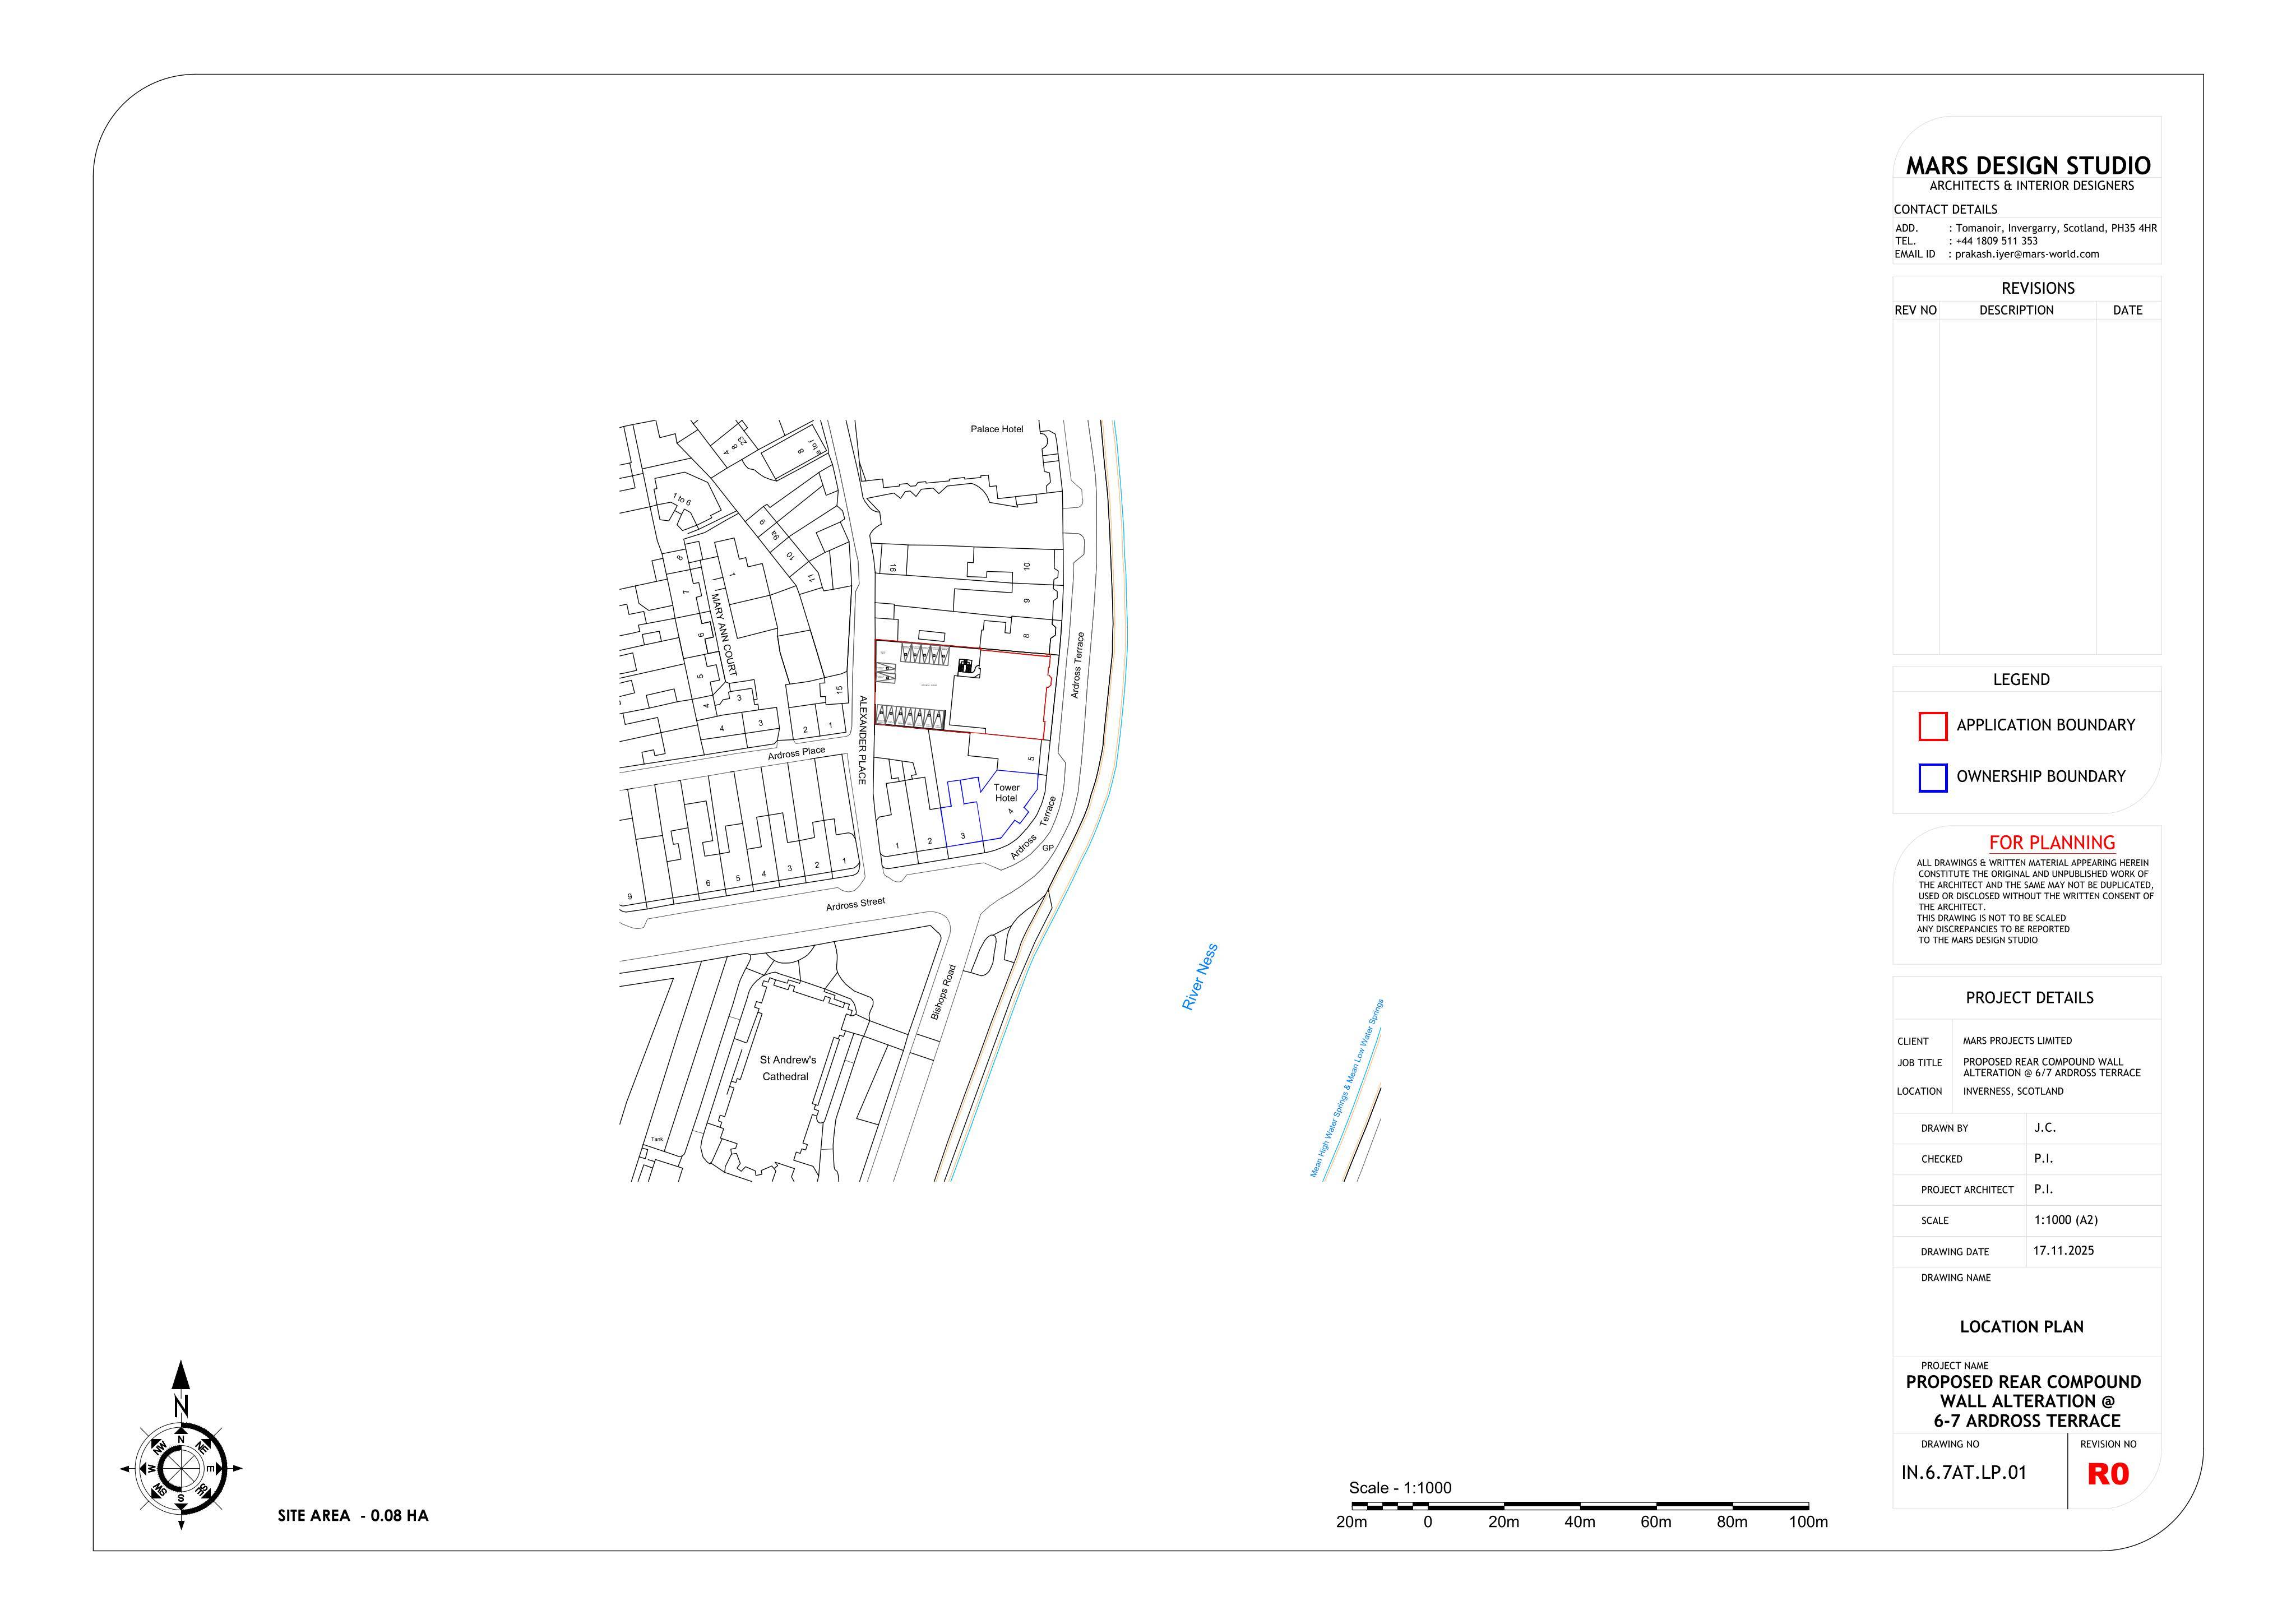Click the 'St Andrew's Cathedral' label
The width and height of the screenshot is (2296, 1624).
787,1068
